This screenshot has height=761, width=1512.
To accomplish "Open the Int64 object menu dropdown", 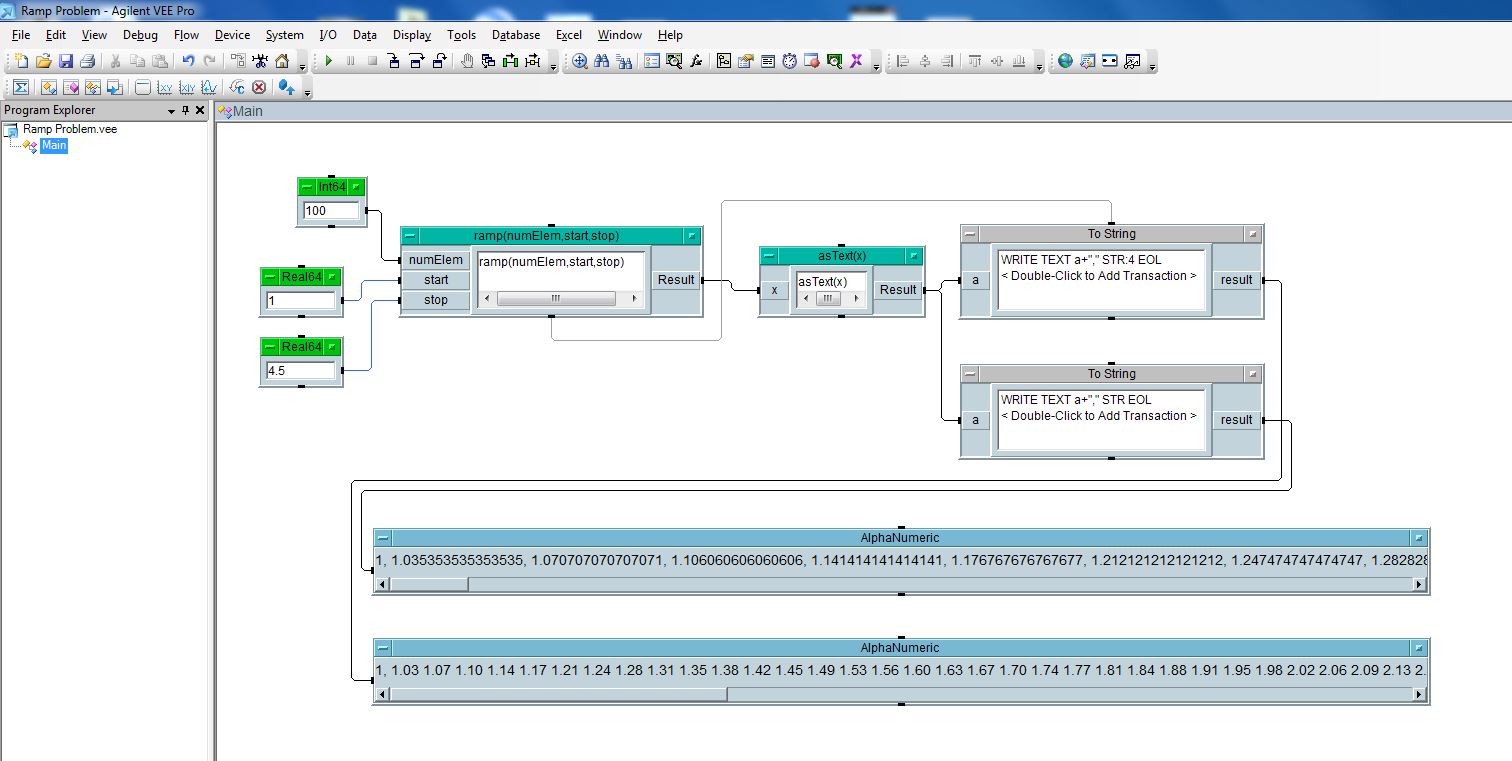I will (356, 187).
